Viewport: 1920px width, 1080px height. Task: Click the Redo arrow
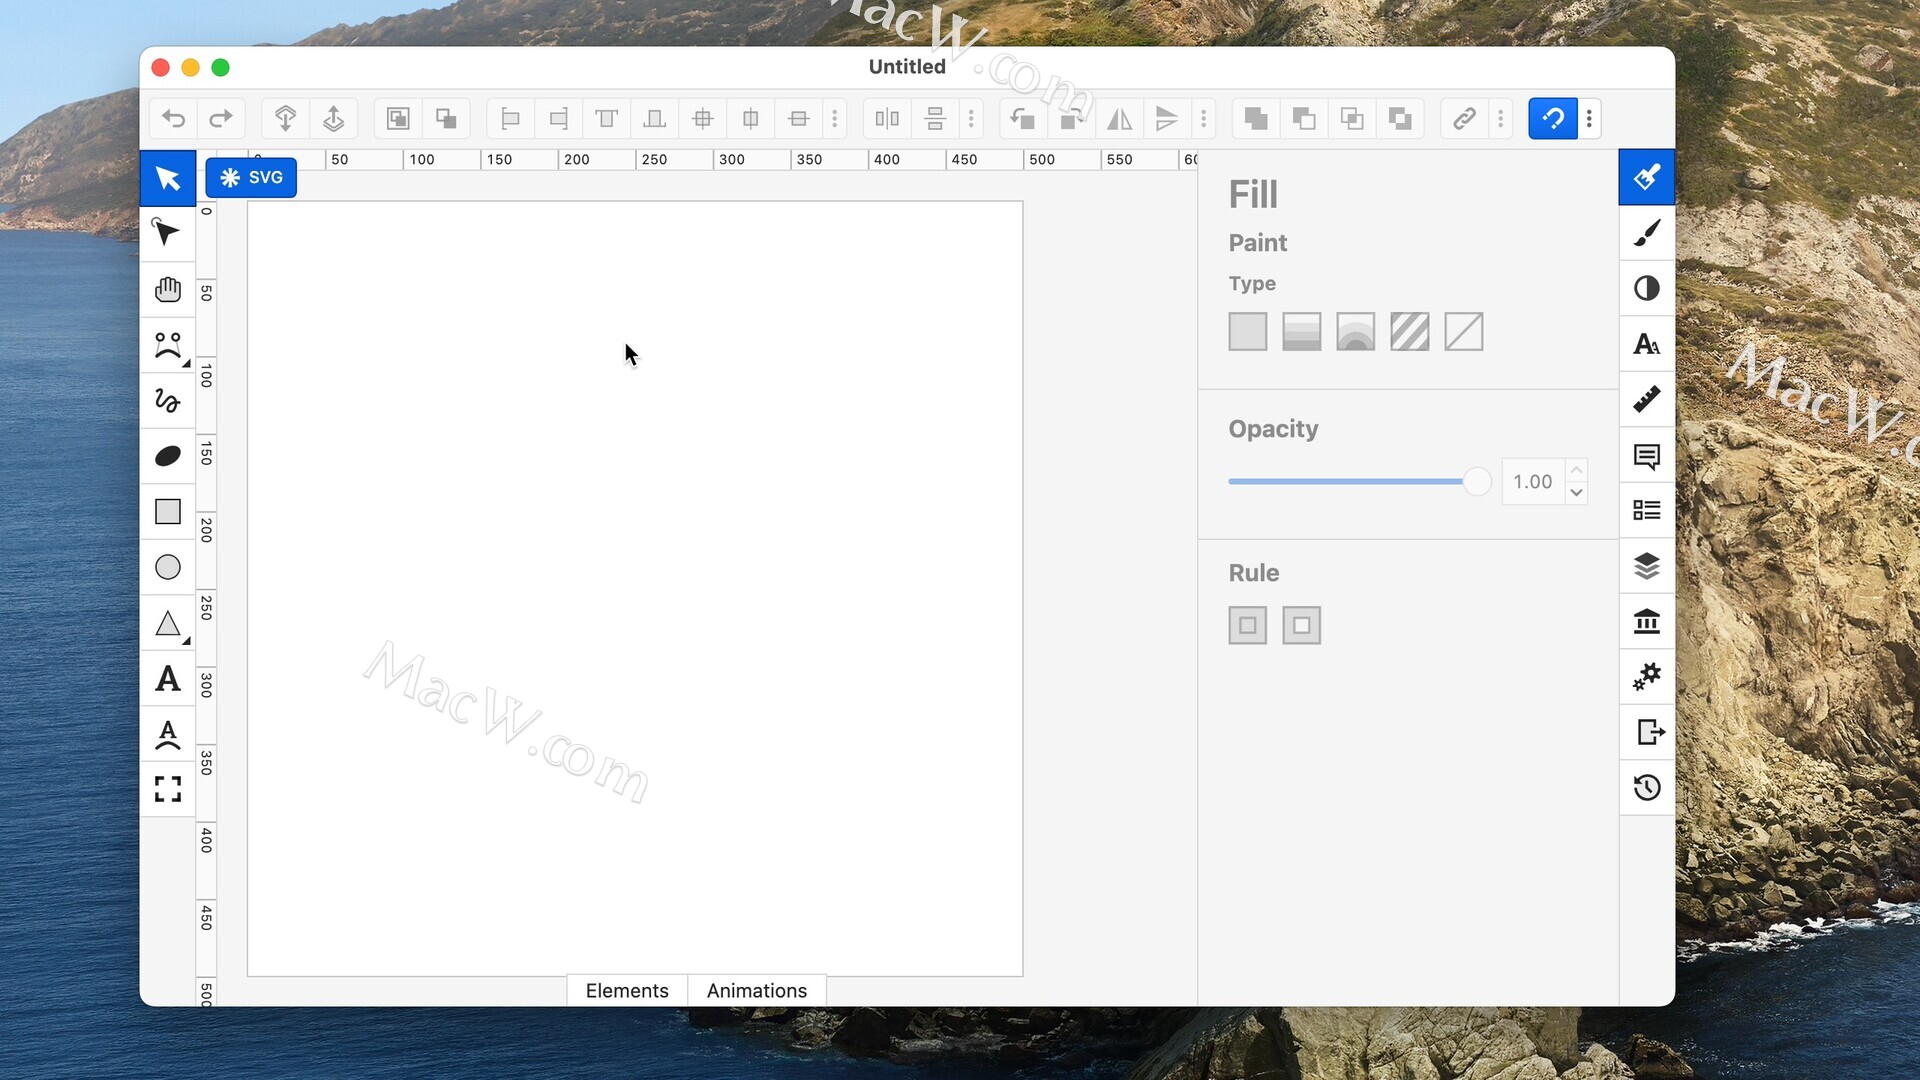coord(221,119)
